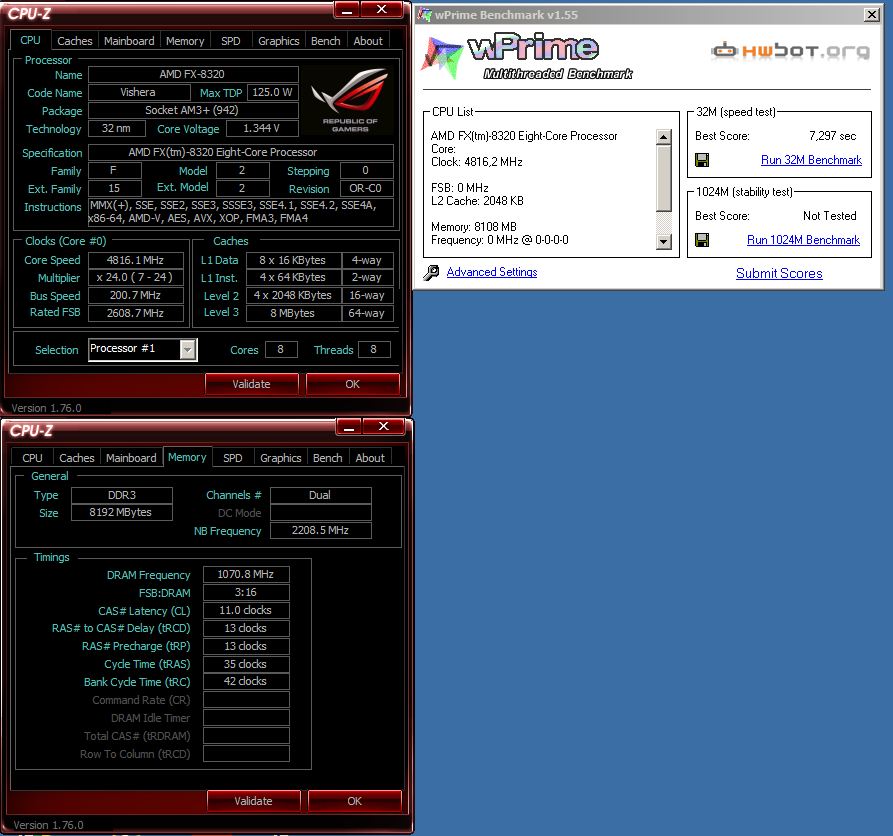Run the 1024M Benchmark
The width and height of the screenshot is (893, 836).
(x=804, y=240)
